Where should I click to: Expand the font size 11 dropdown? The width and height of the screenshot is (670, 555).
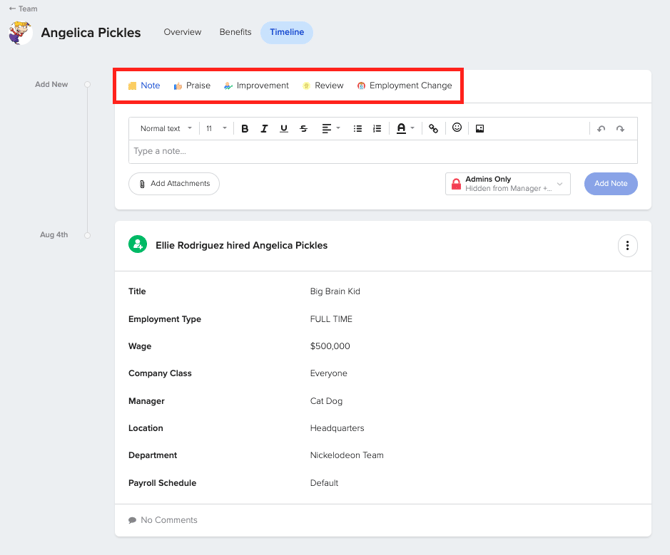pyautogui.click(x=216, y=129)
